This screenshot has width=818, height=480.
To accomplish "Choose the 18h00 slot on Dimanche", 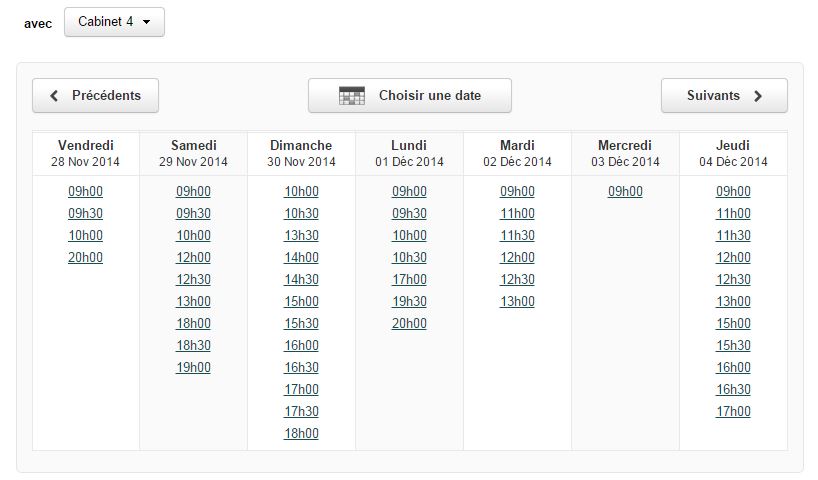I will (302, 433).
